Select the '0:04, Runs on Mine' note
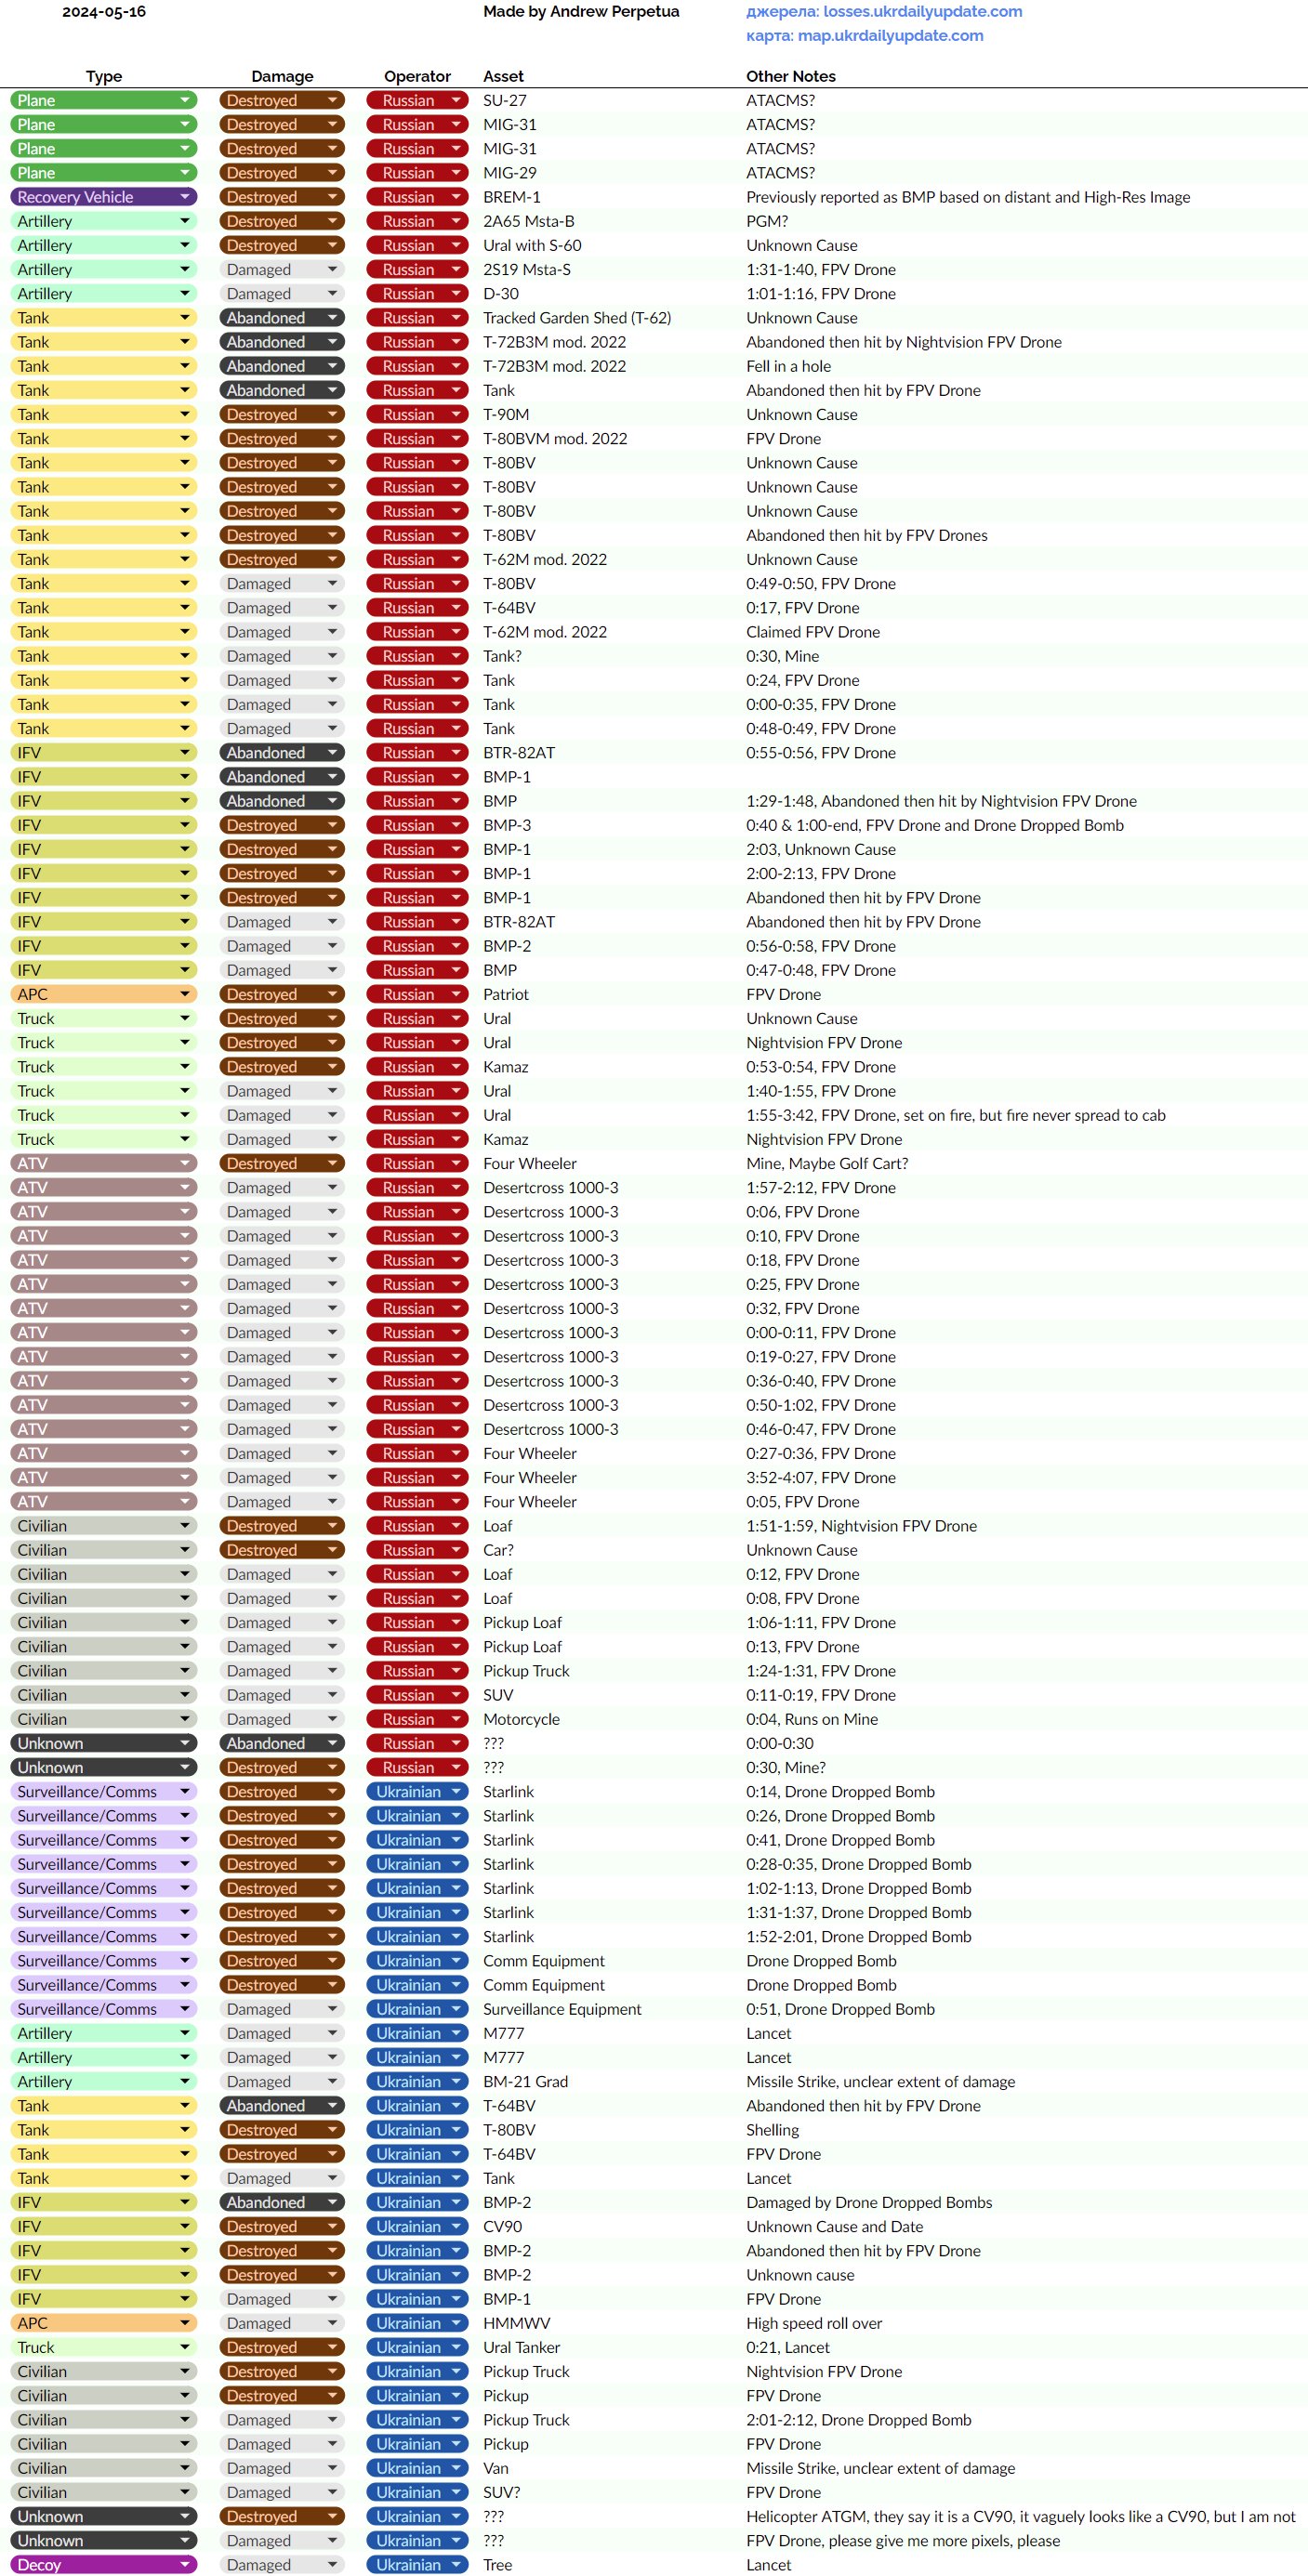Screen dimensions: 1308x2576 (812, 1719)
